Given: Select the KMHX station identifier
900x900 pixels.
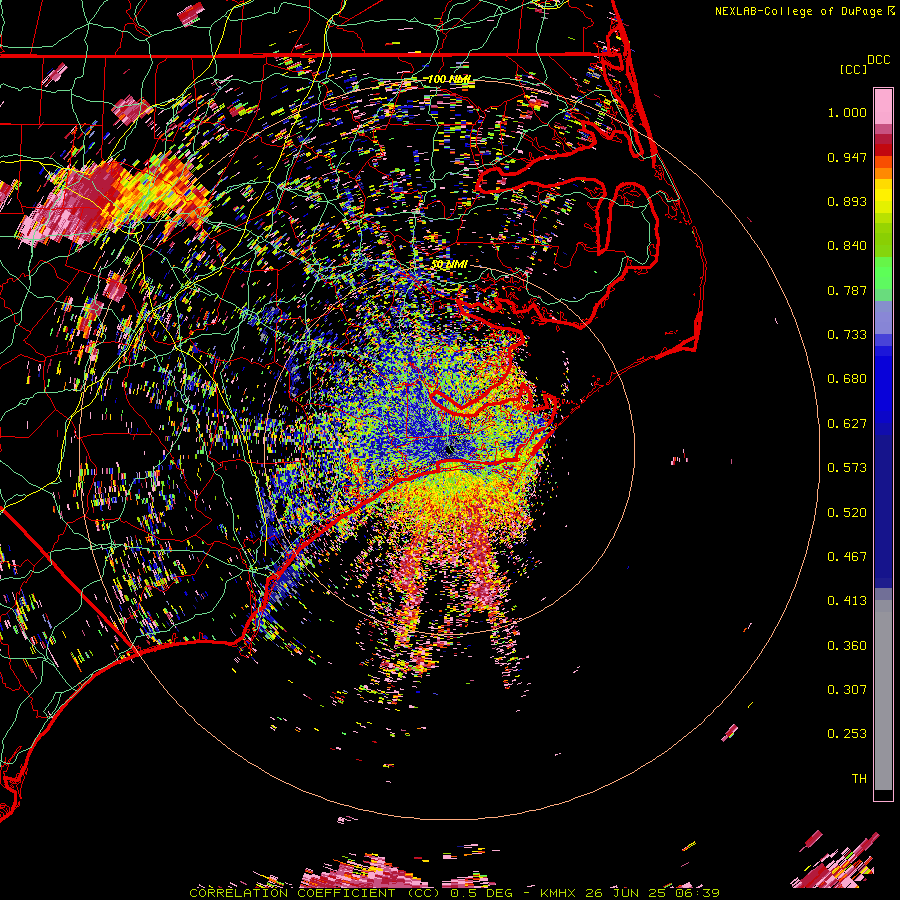Looking at the screenshot, I should point(560,893).
